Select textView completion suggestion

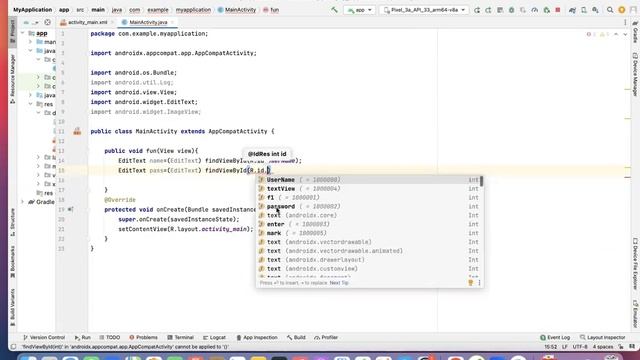(x=369, y=189)
